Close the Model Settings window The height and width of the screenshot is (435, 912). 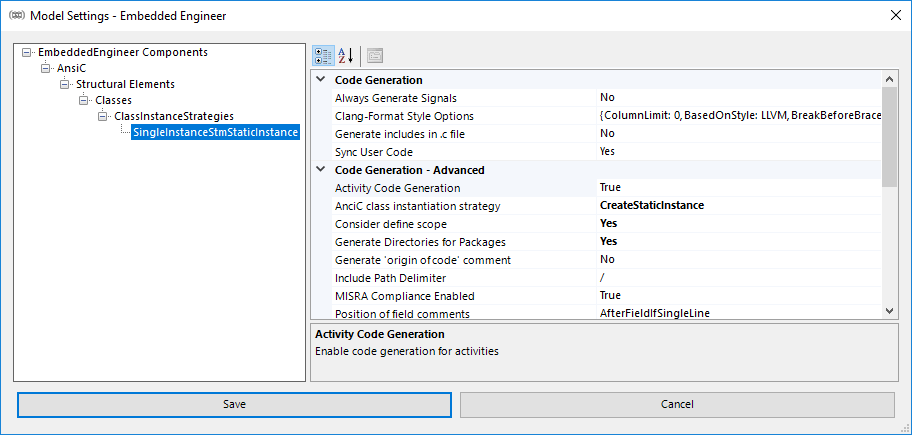896,16
